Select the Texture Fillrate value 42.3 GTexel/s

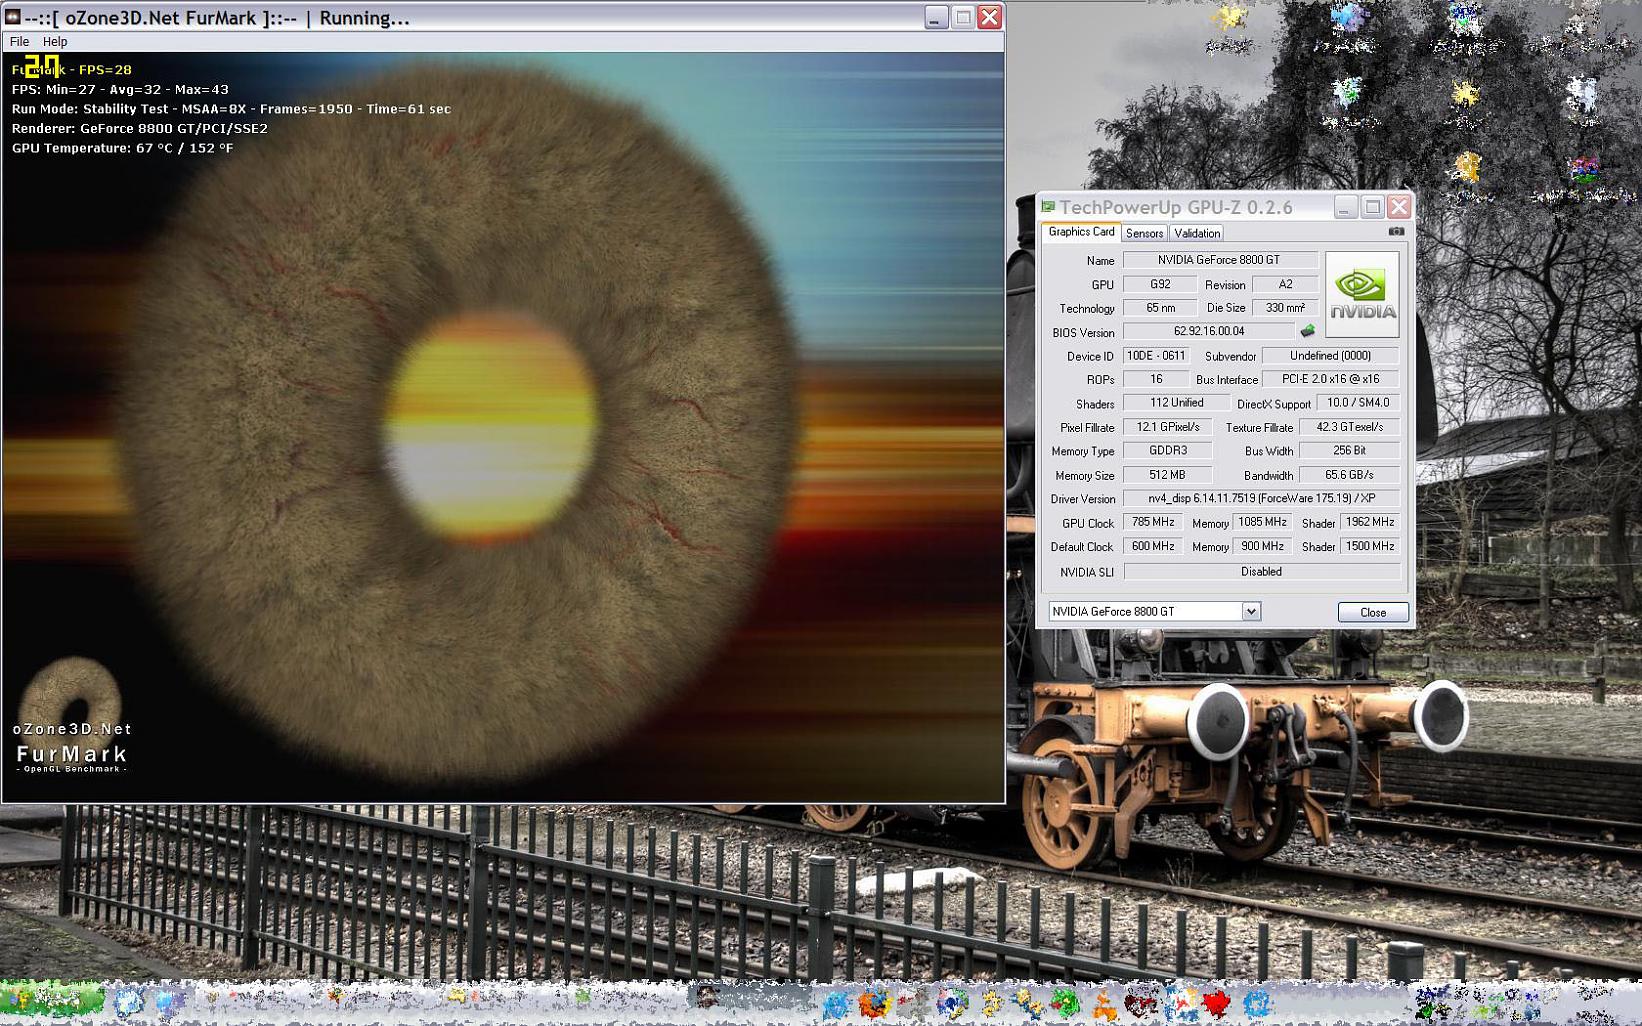pyautogui.click(x=1350, y=427)
